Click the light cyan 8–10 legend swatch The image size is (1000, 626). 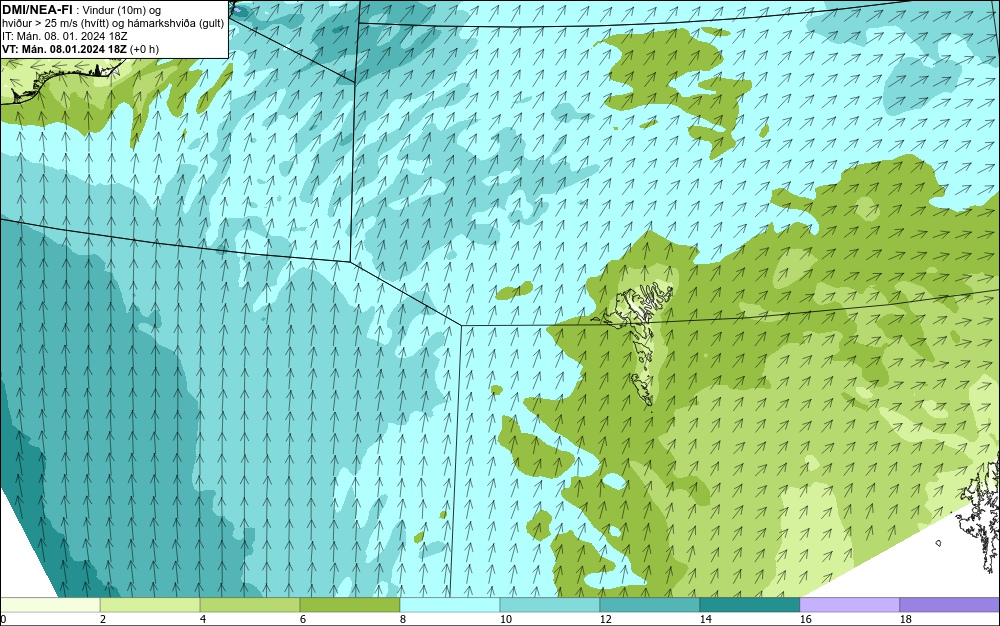tap(450, 605)
